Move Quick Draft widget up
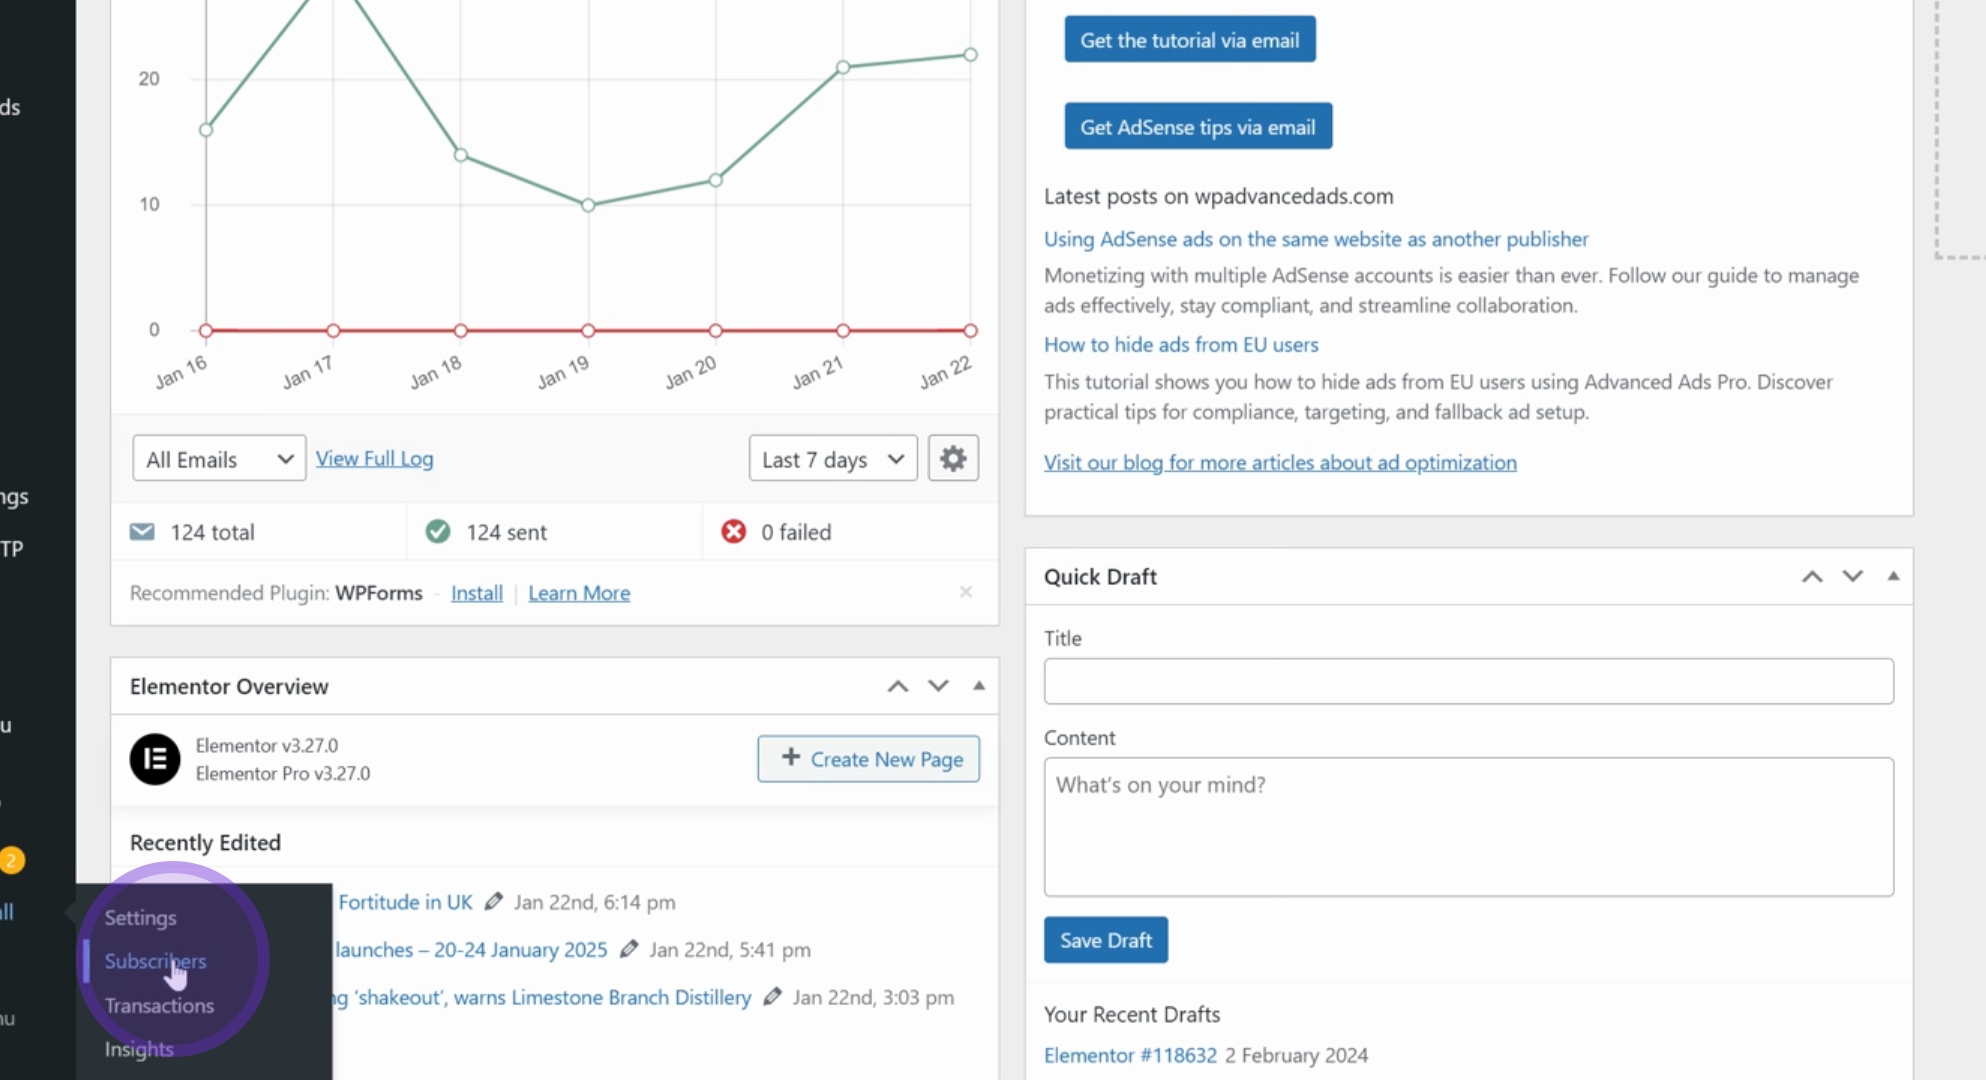The image size is (1986, 1080). tap(1812, 576)
